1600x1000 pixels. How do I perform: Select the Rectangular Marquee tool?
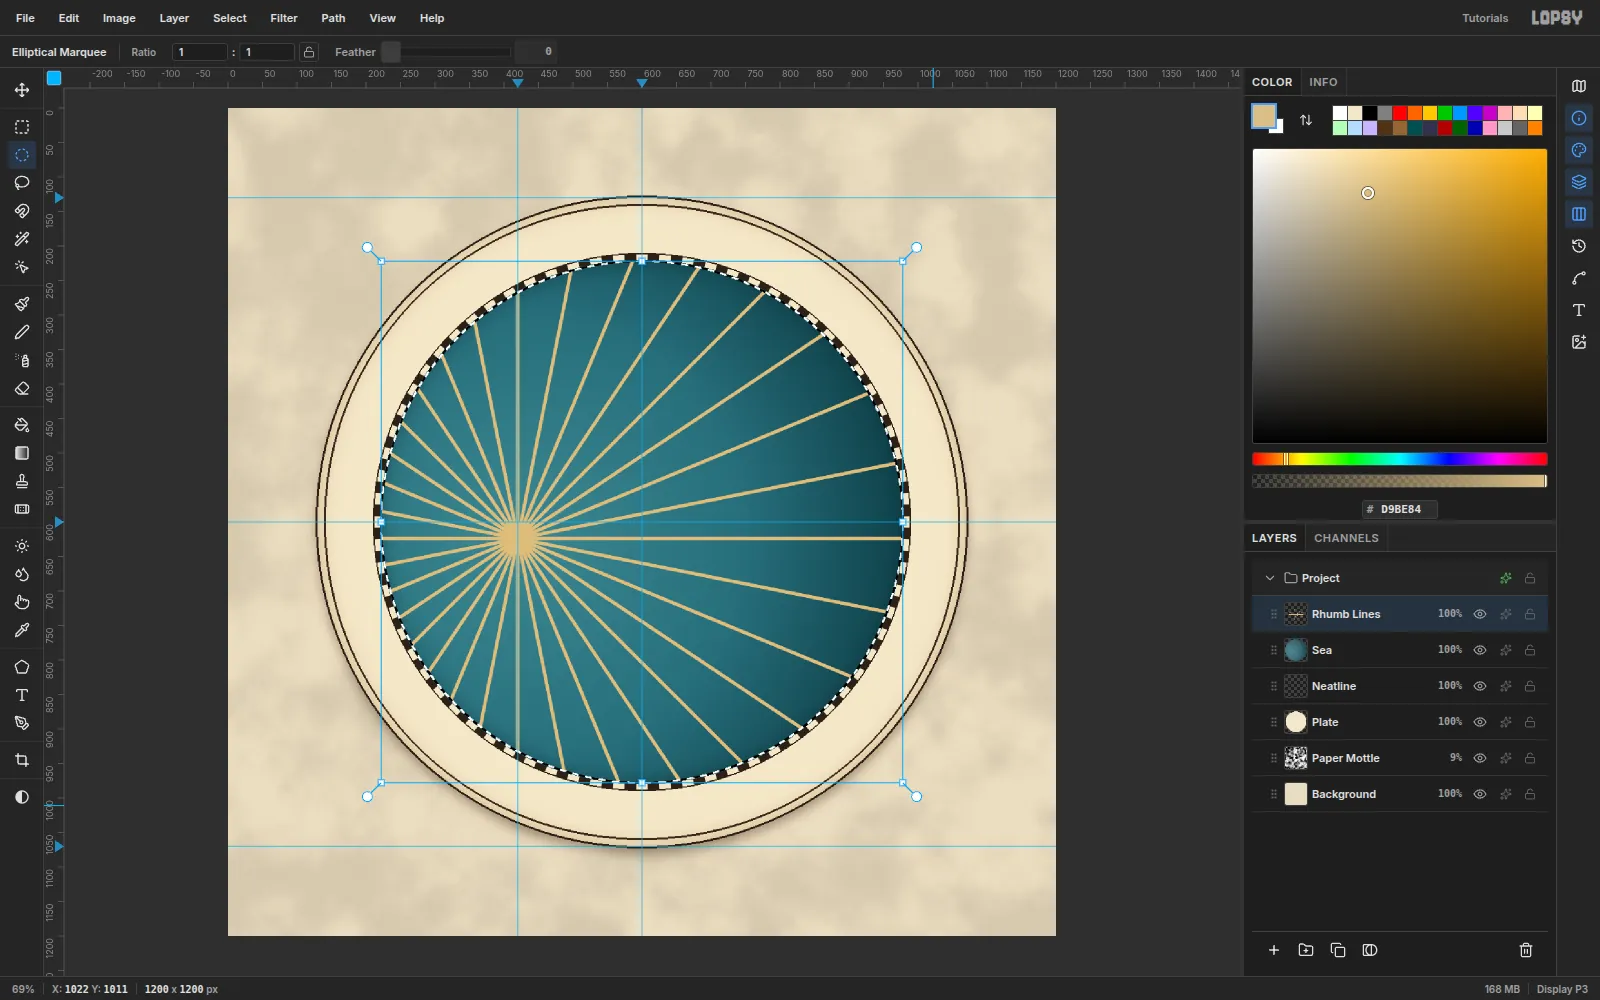[22, 127]
